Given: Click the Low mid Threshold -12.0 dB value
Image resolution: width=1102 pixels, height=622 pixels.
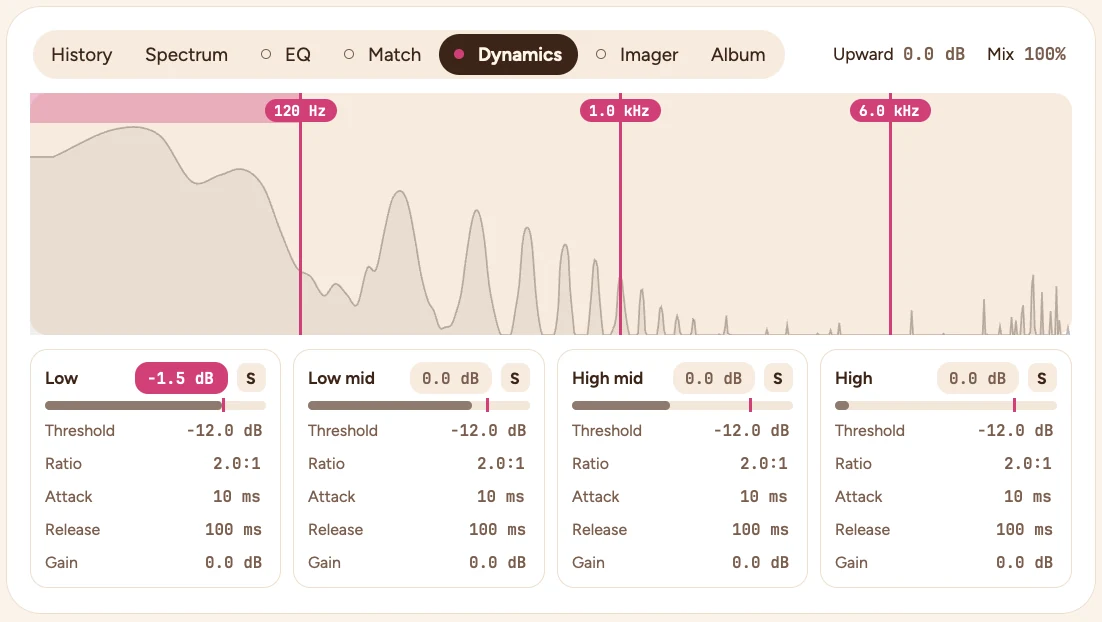Looking at the screenshot, I should (x=488, y=430).
